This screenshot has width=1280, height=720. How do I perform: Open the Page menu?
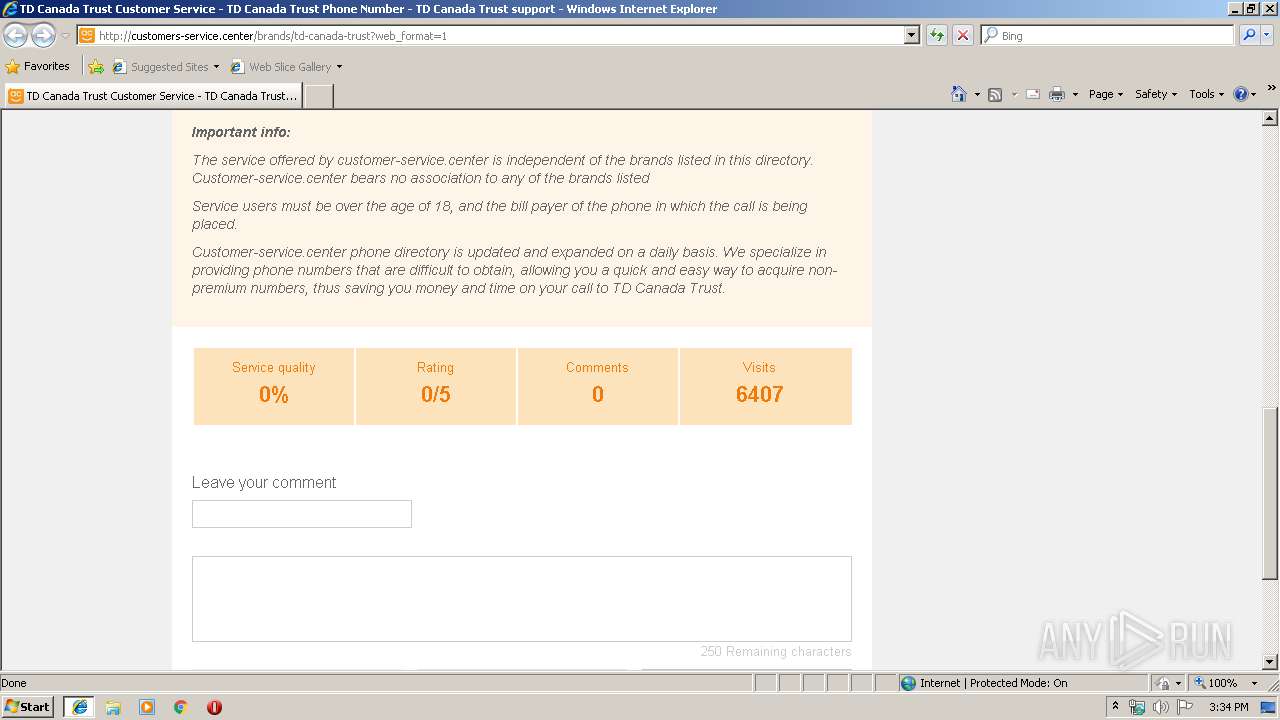click(1105, 94)
